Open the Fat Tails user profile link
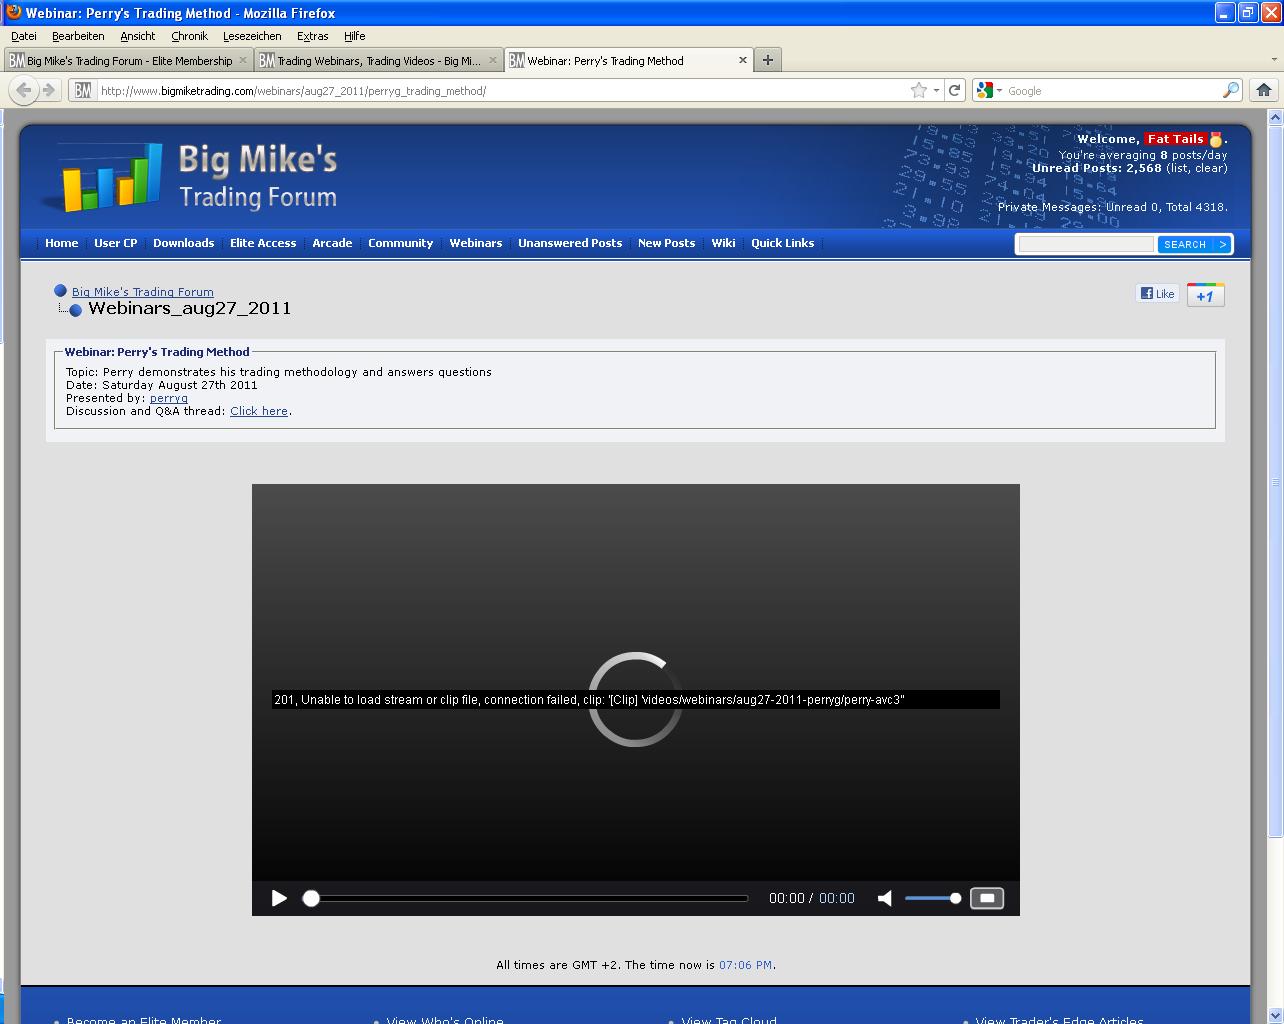The height and width of the screenshot is (1024, 1284). coord(1175,139)
